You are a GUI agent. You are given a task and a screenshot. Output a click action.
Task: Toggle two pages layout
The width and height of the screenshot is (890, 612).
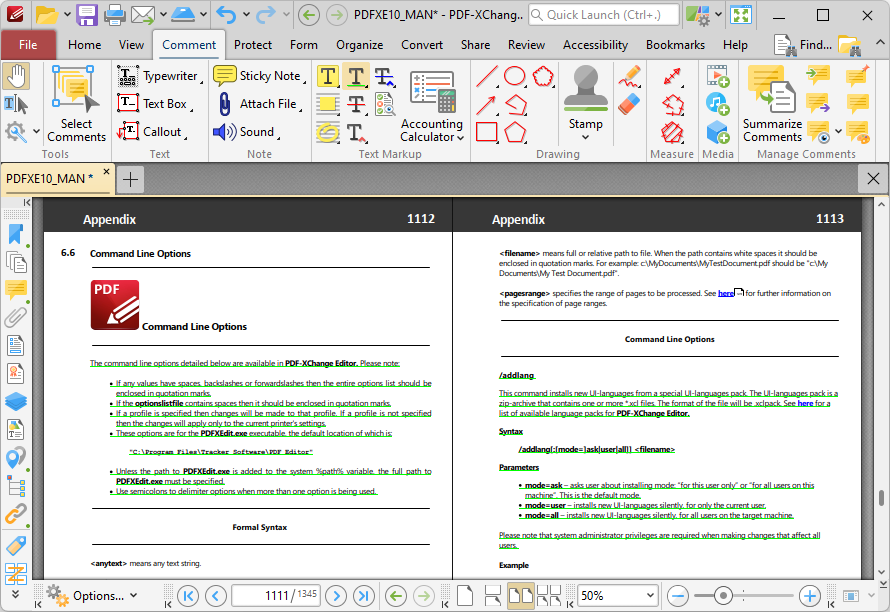click(520, 596)
